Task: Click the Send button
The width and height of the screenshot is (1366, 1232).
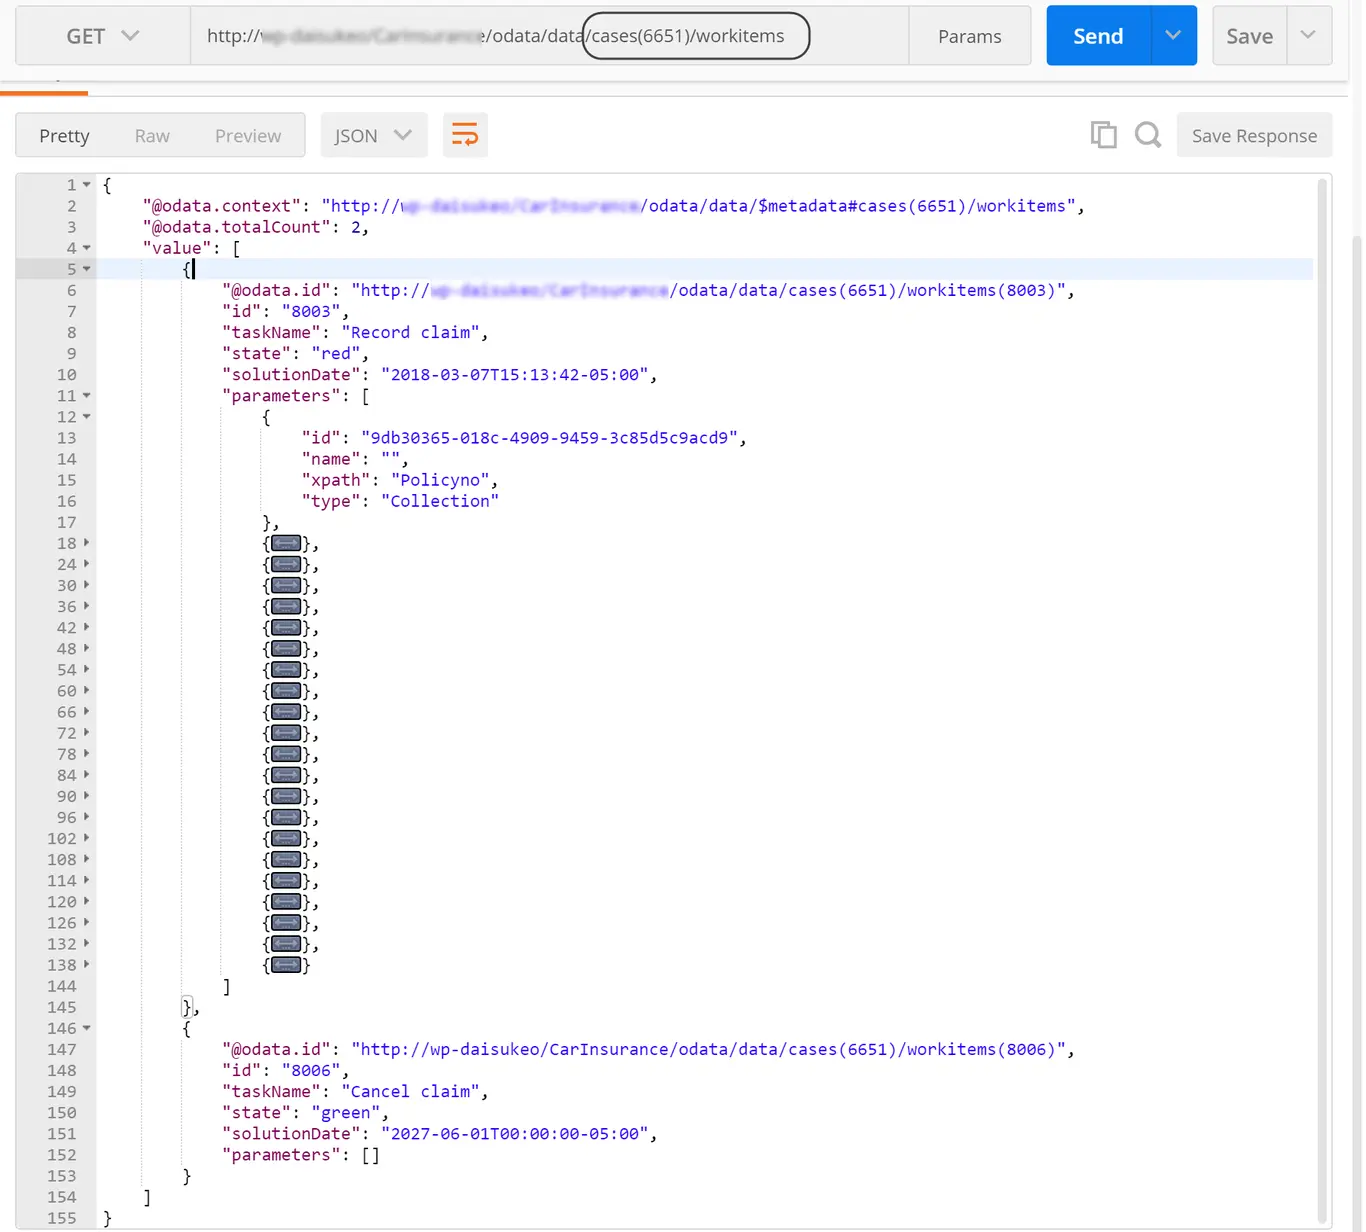Action: [1098, 36]
